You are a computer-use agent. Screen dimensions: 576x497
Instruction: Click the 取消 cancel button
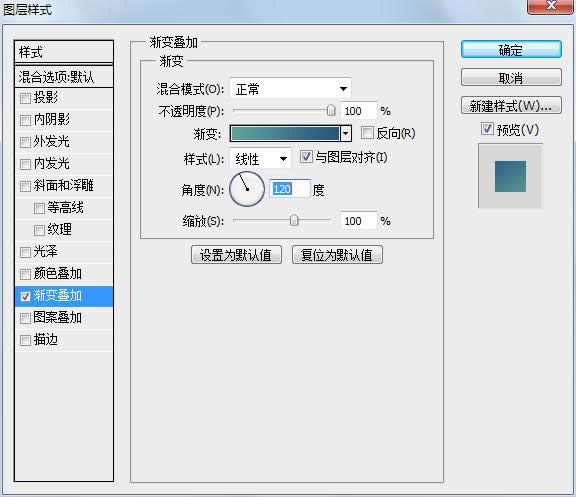point(511,78)
